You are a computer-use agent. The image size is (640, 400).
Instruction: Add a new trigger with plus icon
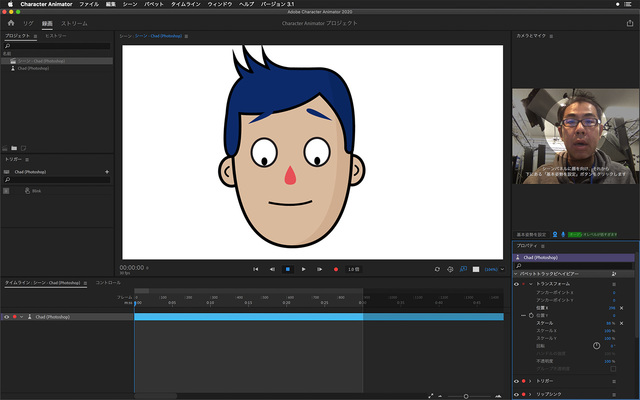click(107, 172)
